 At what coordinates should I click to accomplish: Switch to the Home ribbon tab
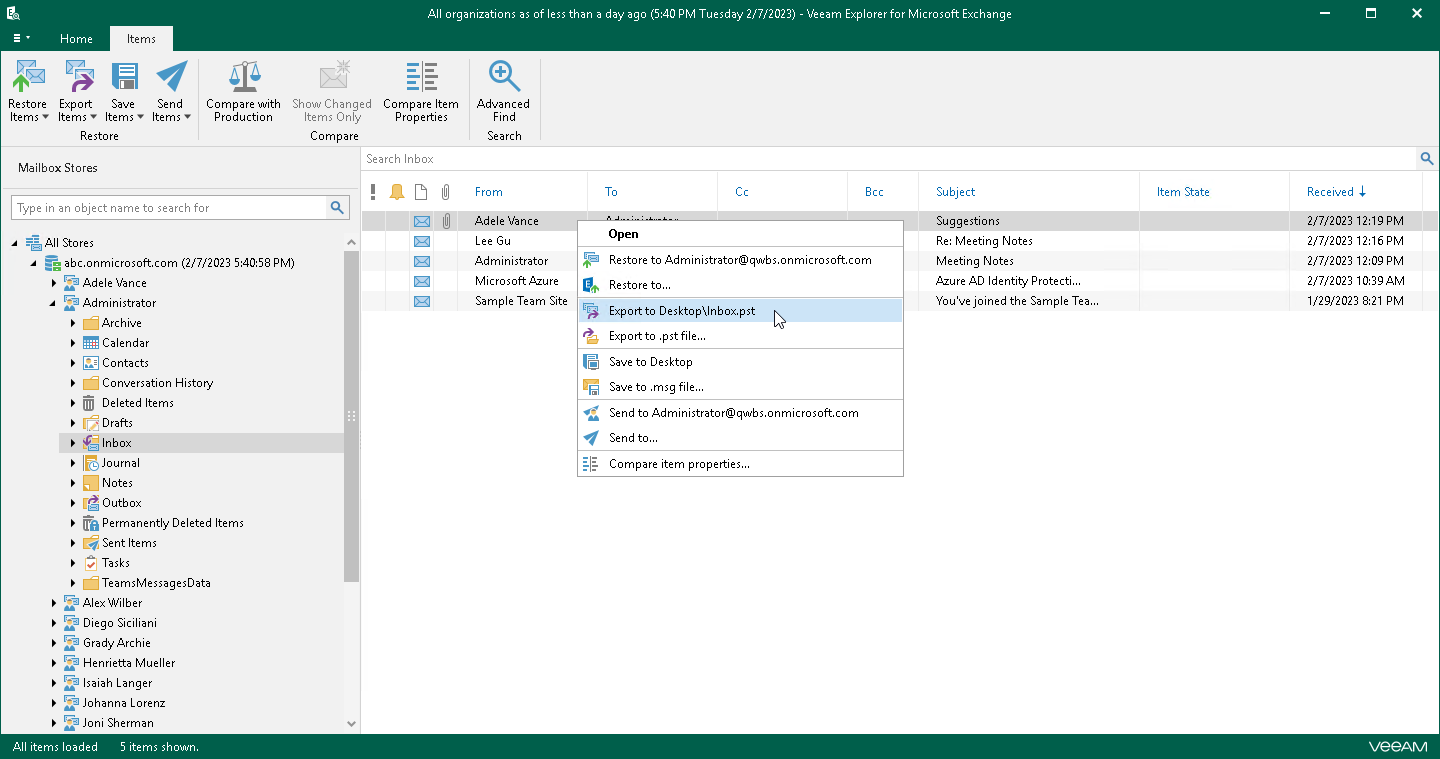(76, 38)
